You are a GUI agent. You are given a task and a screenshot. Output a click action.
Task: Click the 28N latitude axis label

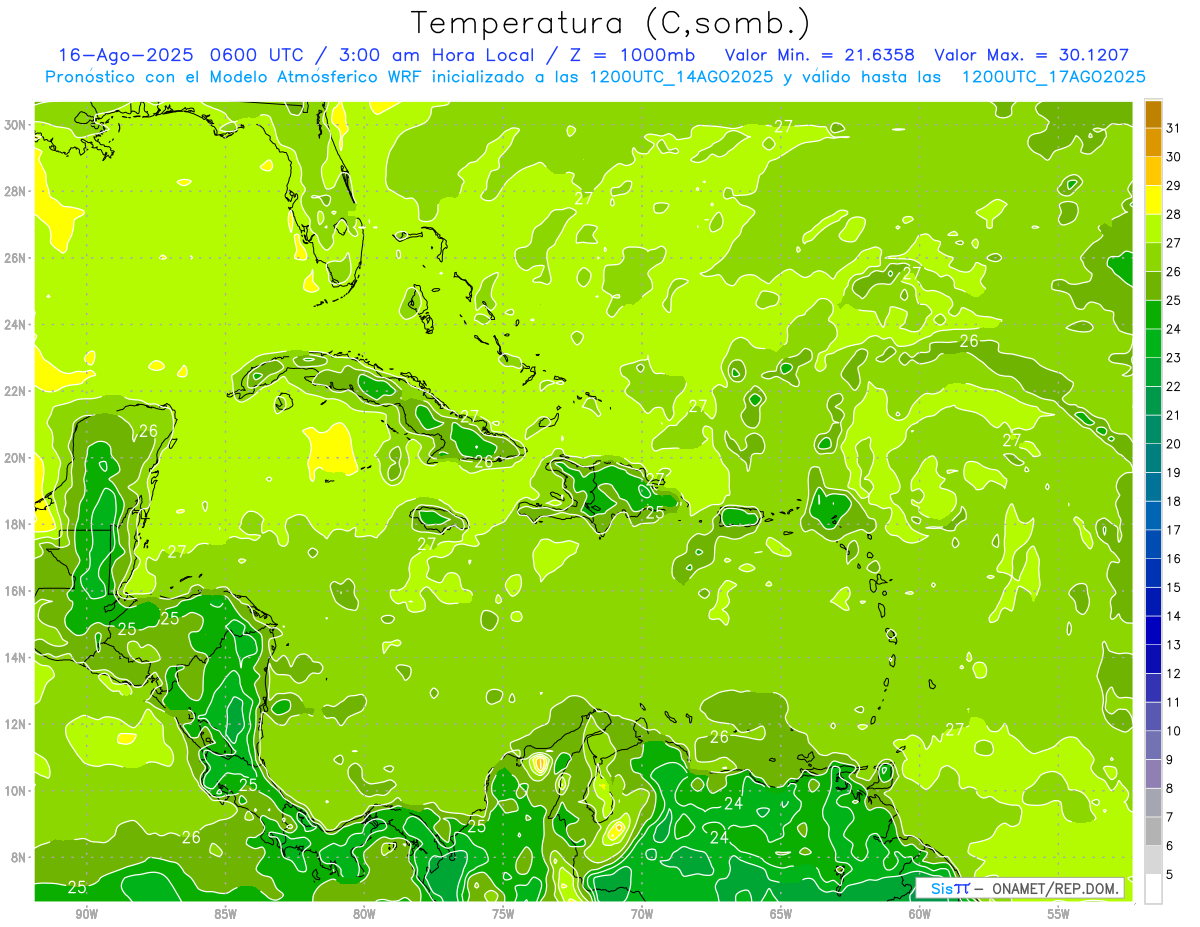(17, 191)
